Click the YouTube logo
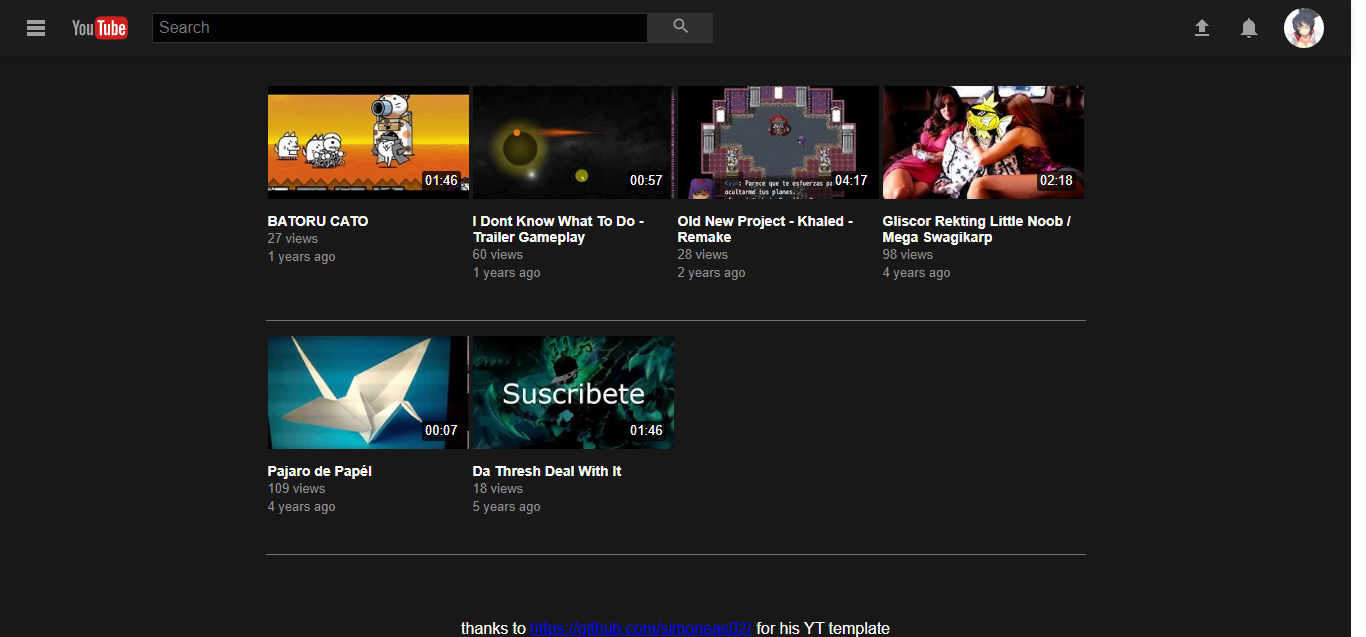The image size is (1366, 637). tap(99, 28)
